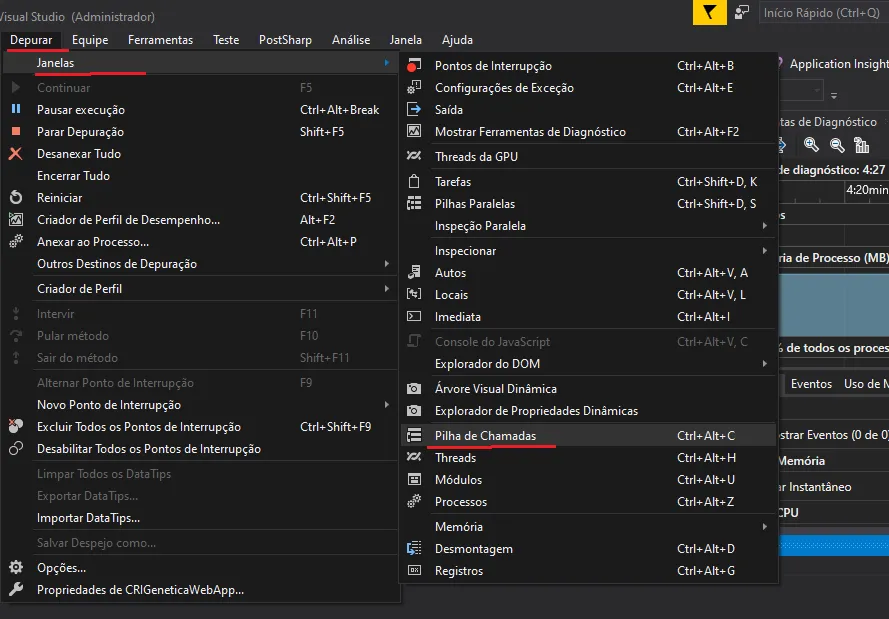This screenshot has width=889, height=619.
Task: Click the zoom in magnifier in diagnostics panel
Action: point(811,145)
